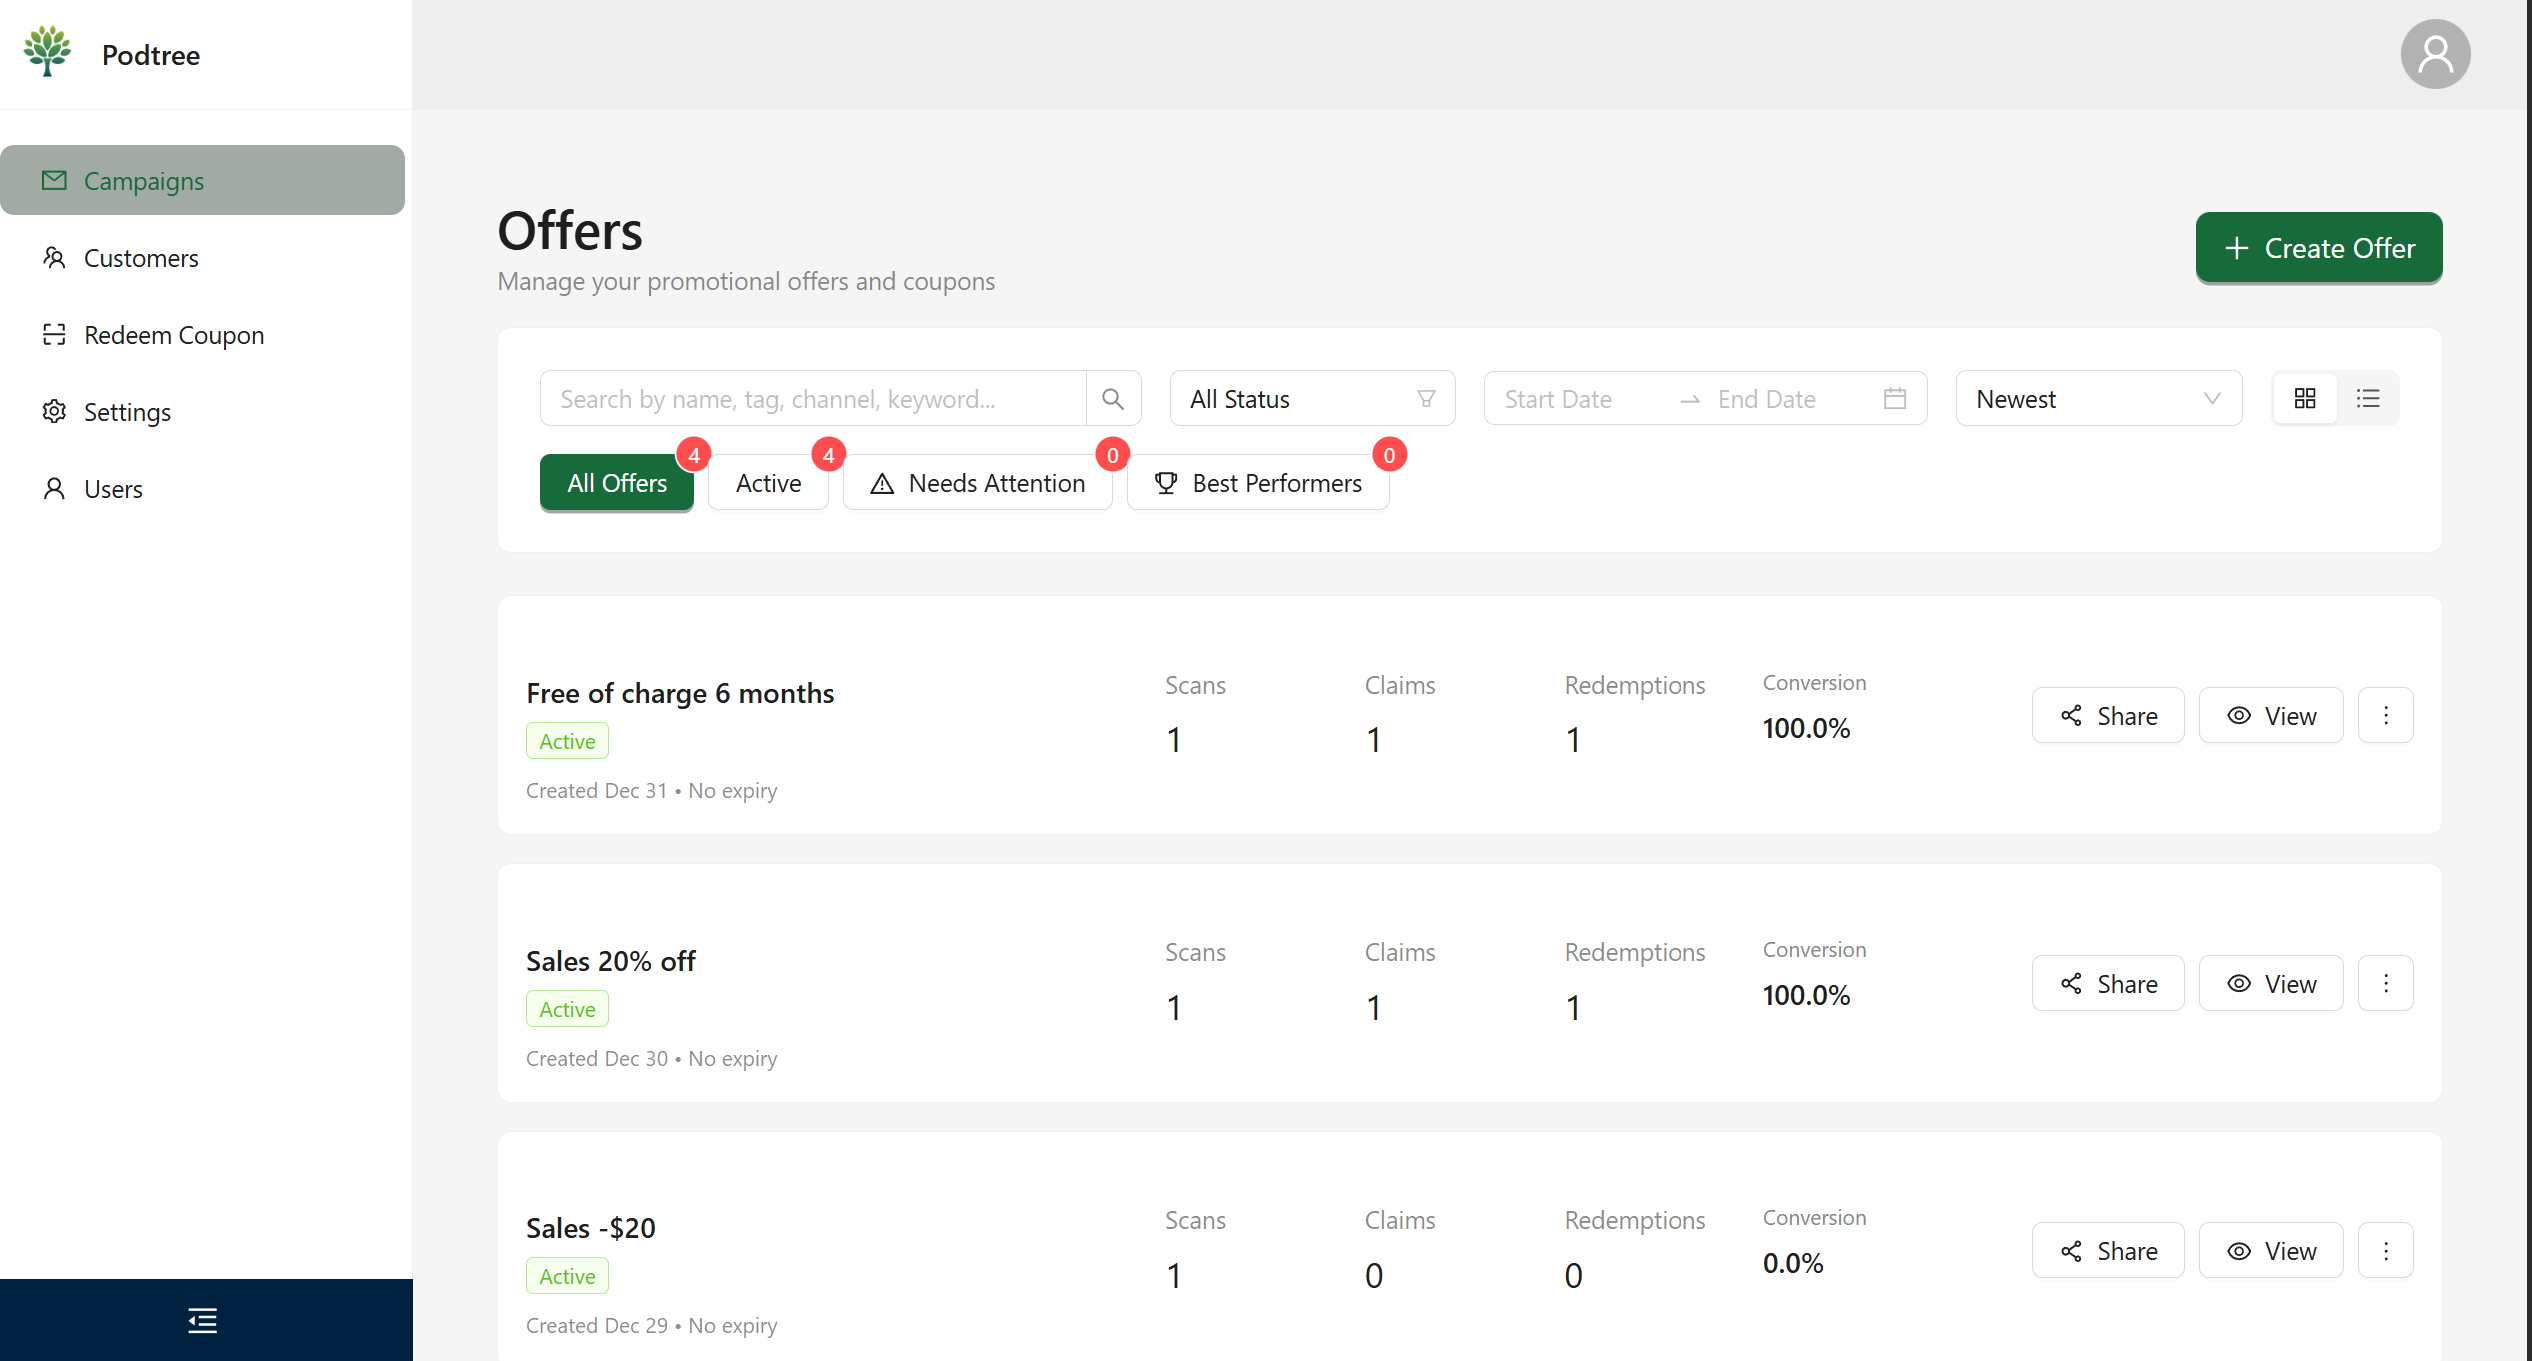This screenshot has height=1361, width=2532.
Task: Open Redeem Coupon in sidebar
Action: (x=174, y=335)
